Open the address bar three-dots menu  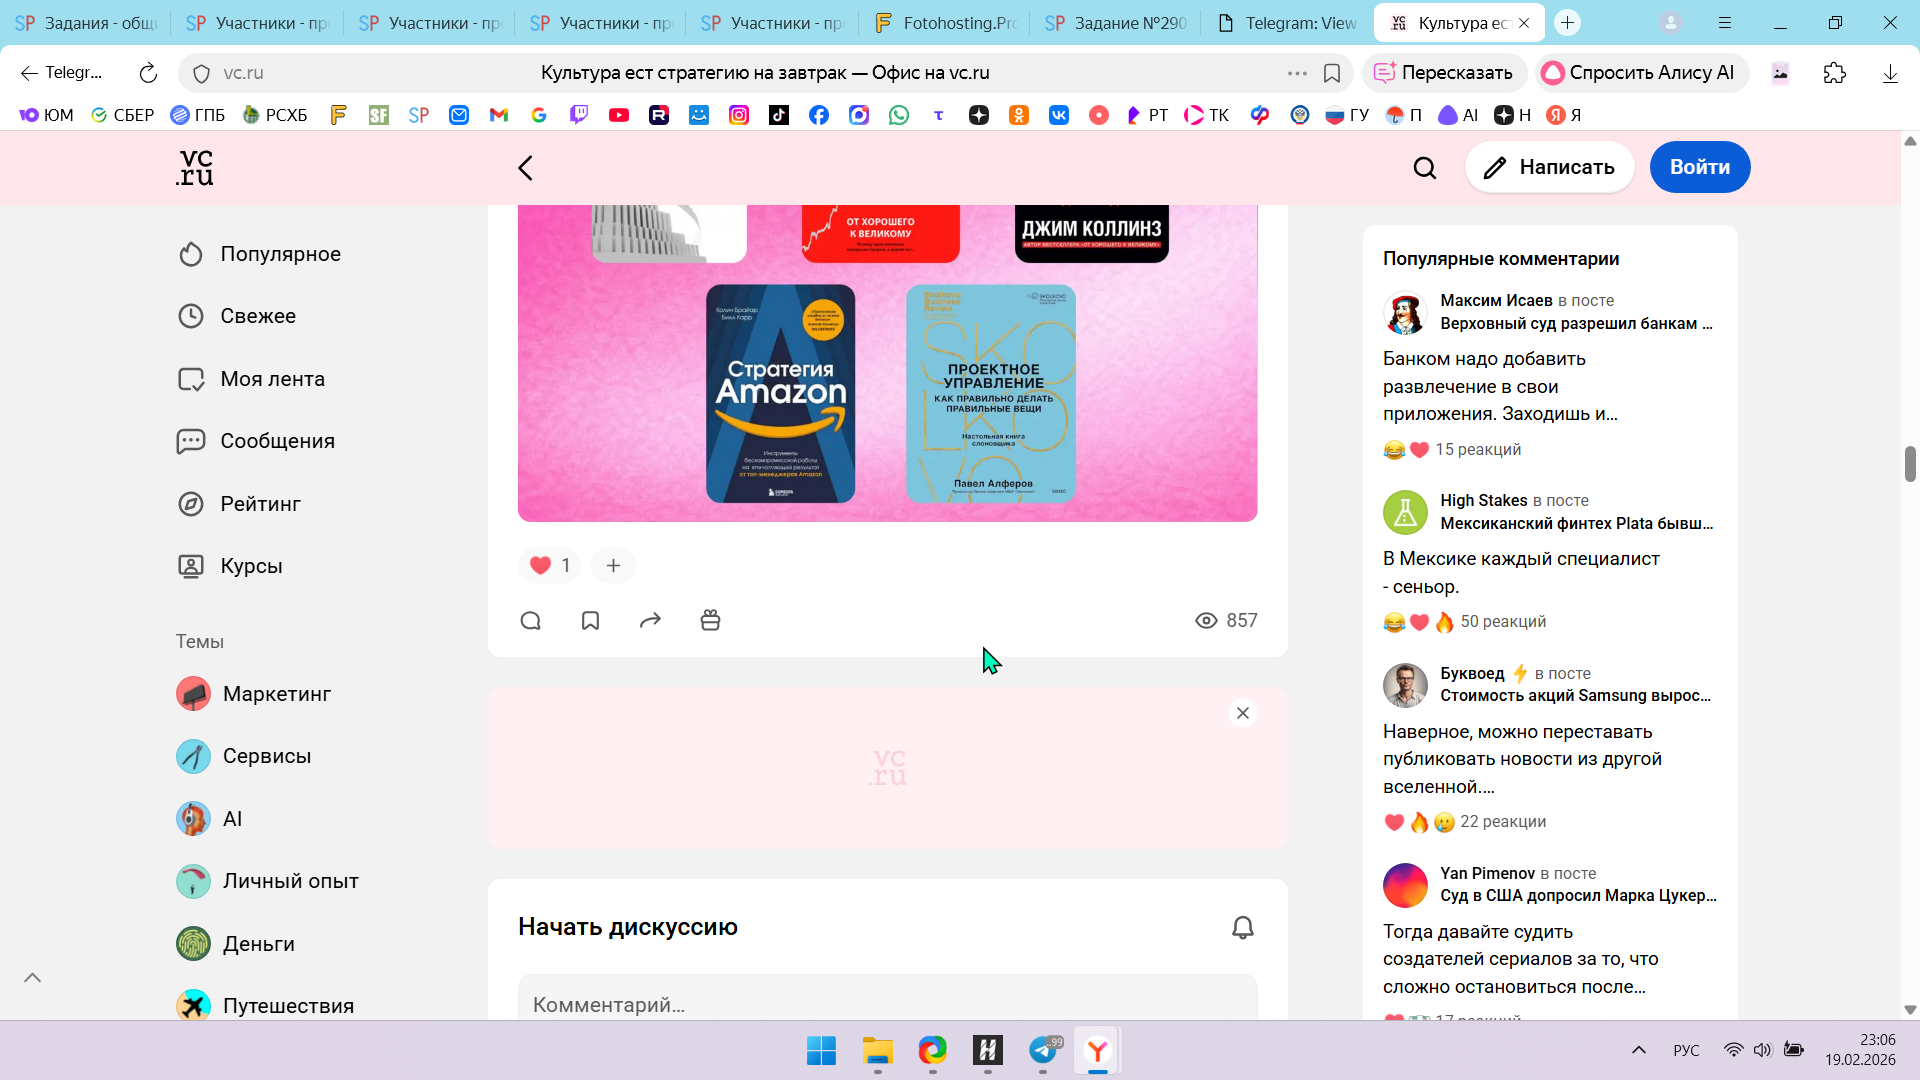pyautogui.click(x=1297, y=73)
